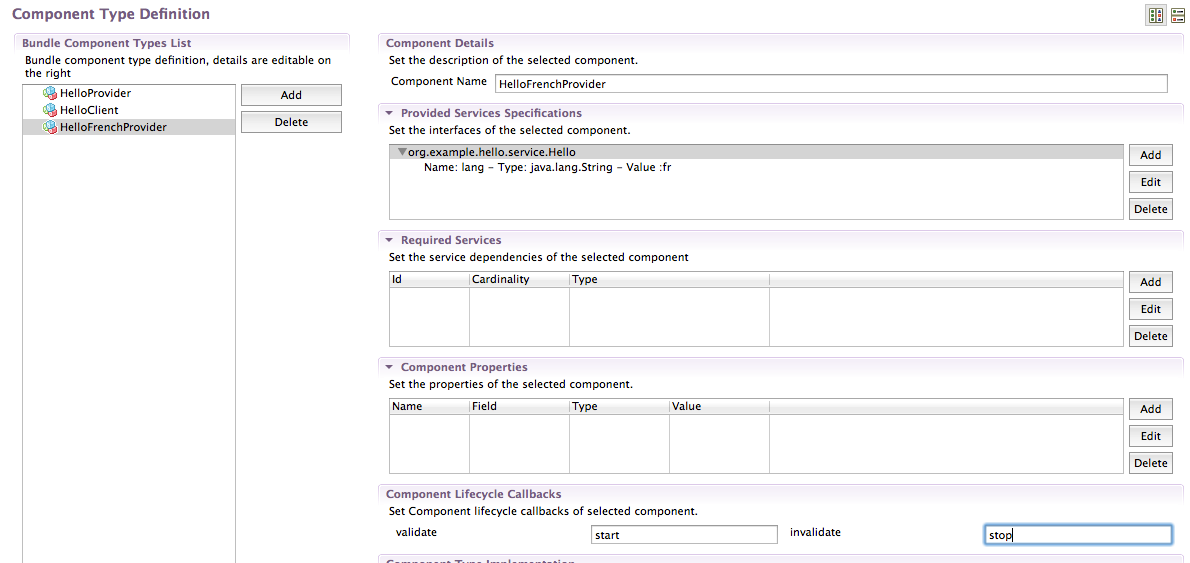Add a new component property
1190x563 pixels.
[x=1150, y=409]
